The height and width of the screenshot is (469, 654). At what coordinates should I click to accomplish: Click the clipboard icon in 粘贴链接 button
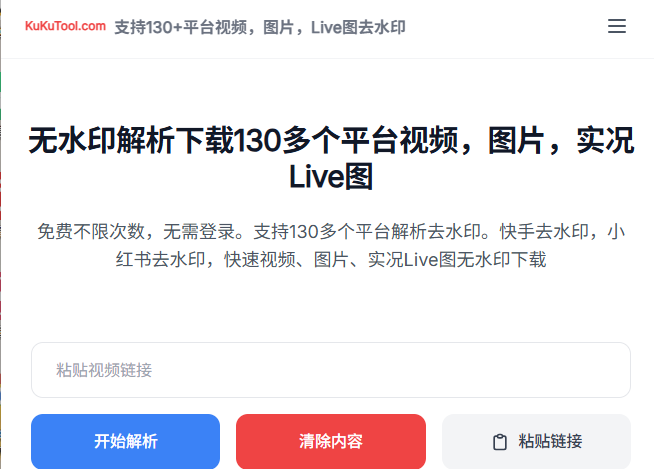500,442
